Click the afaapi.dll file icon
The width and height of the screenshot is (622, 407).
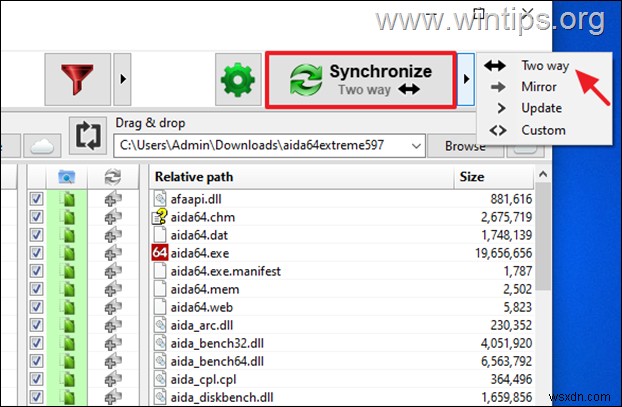click(x=160, y=199)
